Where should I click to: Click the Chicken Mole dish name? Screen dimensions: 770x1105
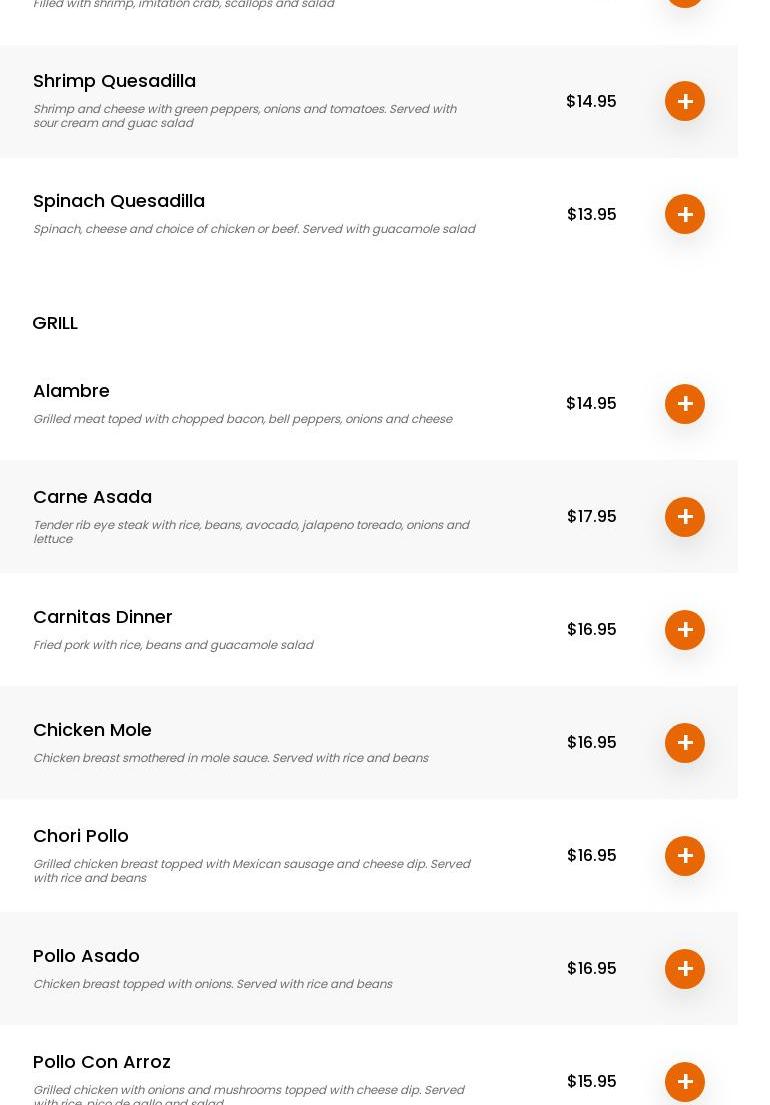point(92,730)
